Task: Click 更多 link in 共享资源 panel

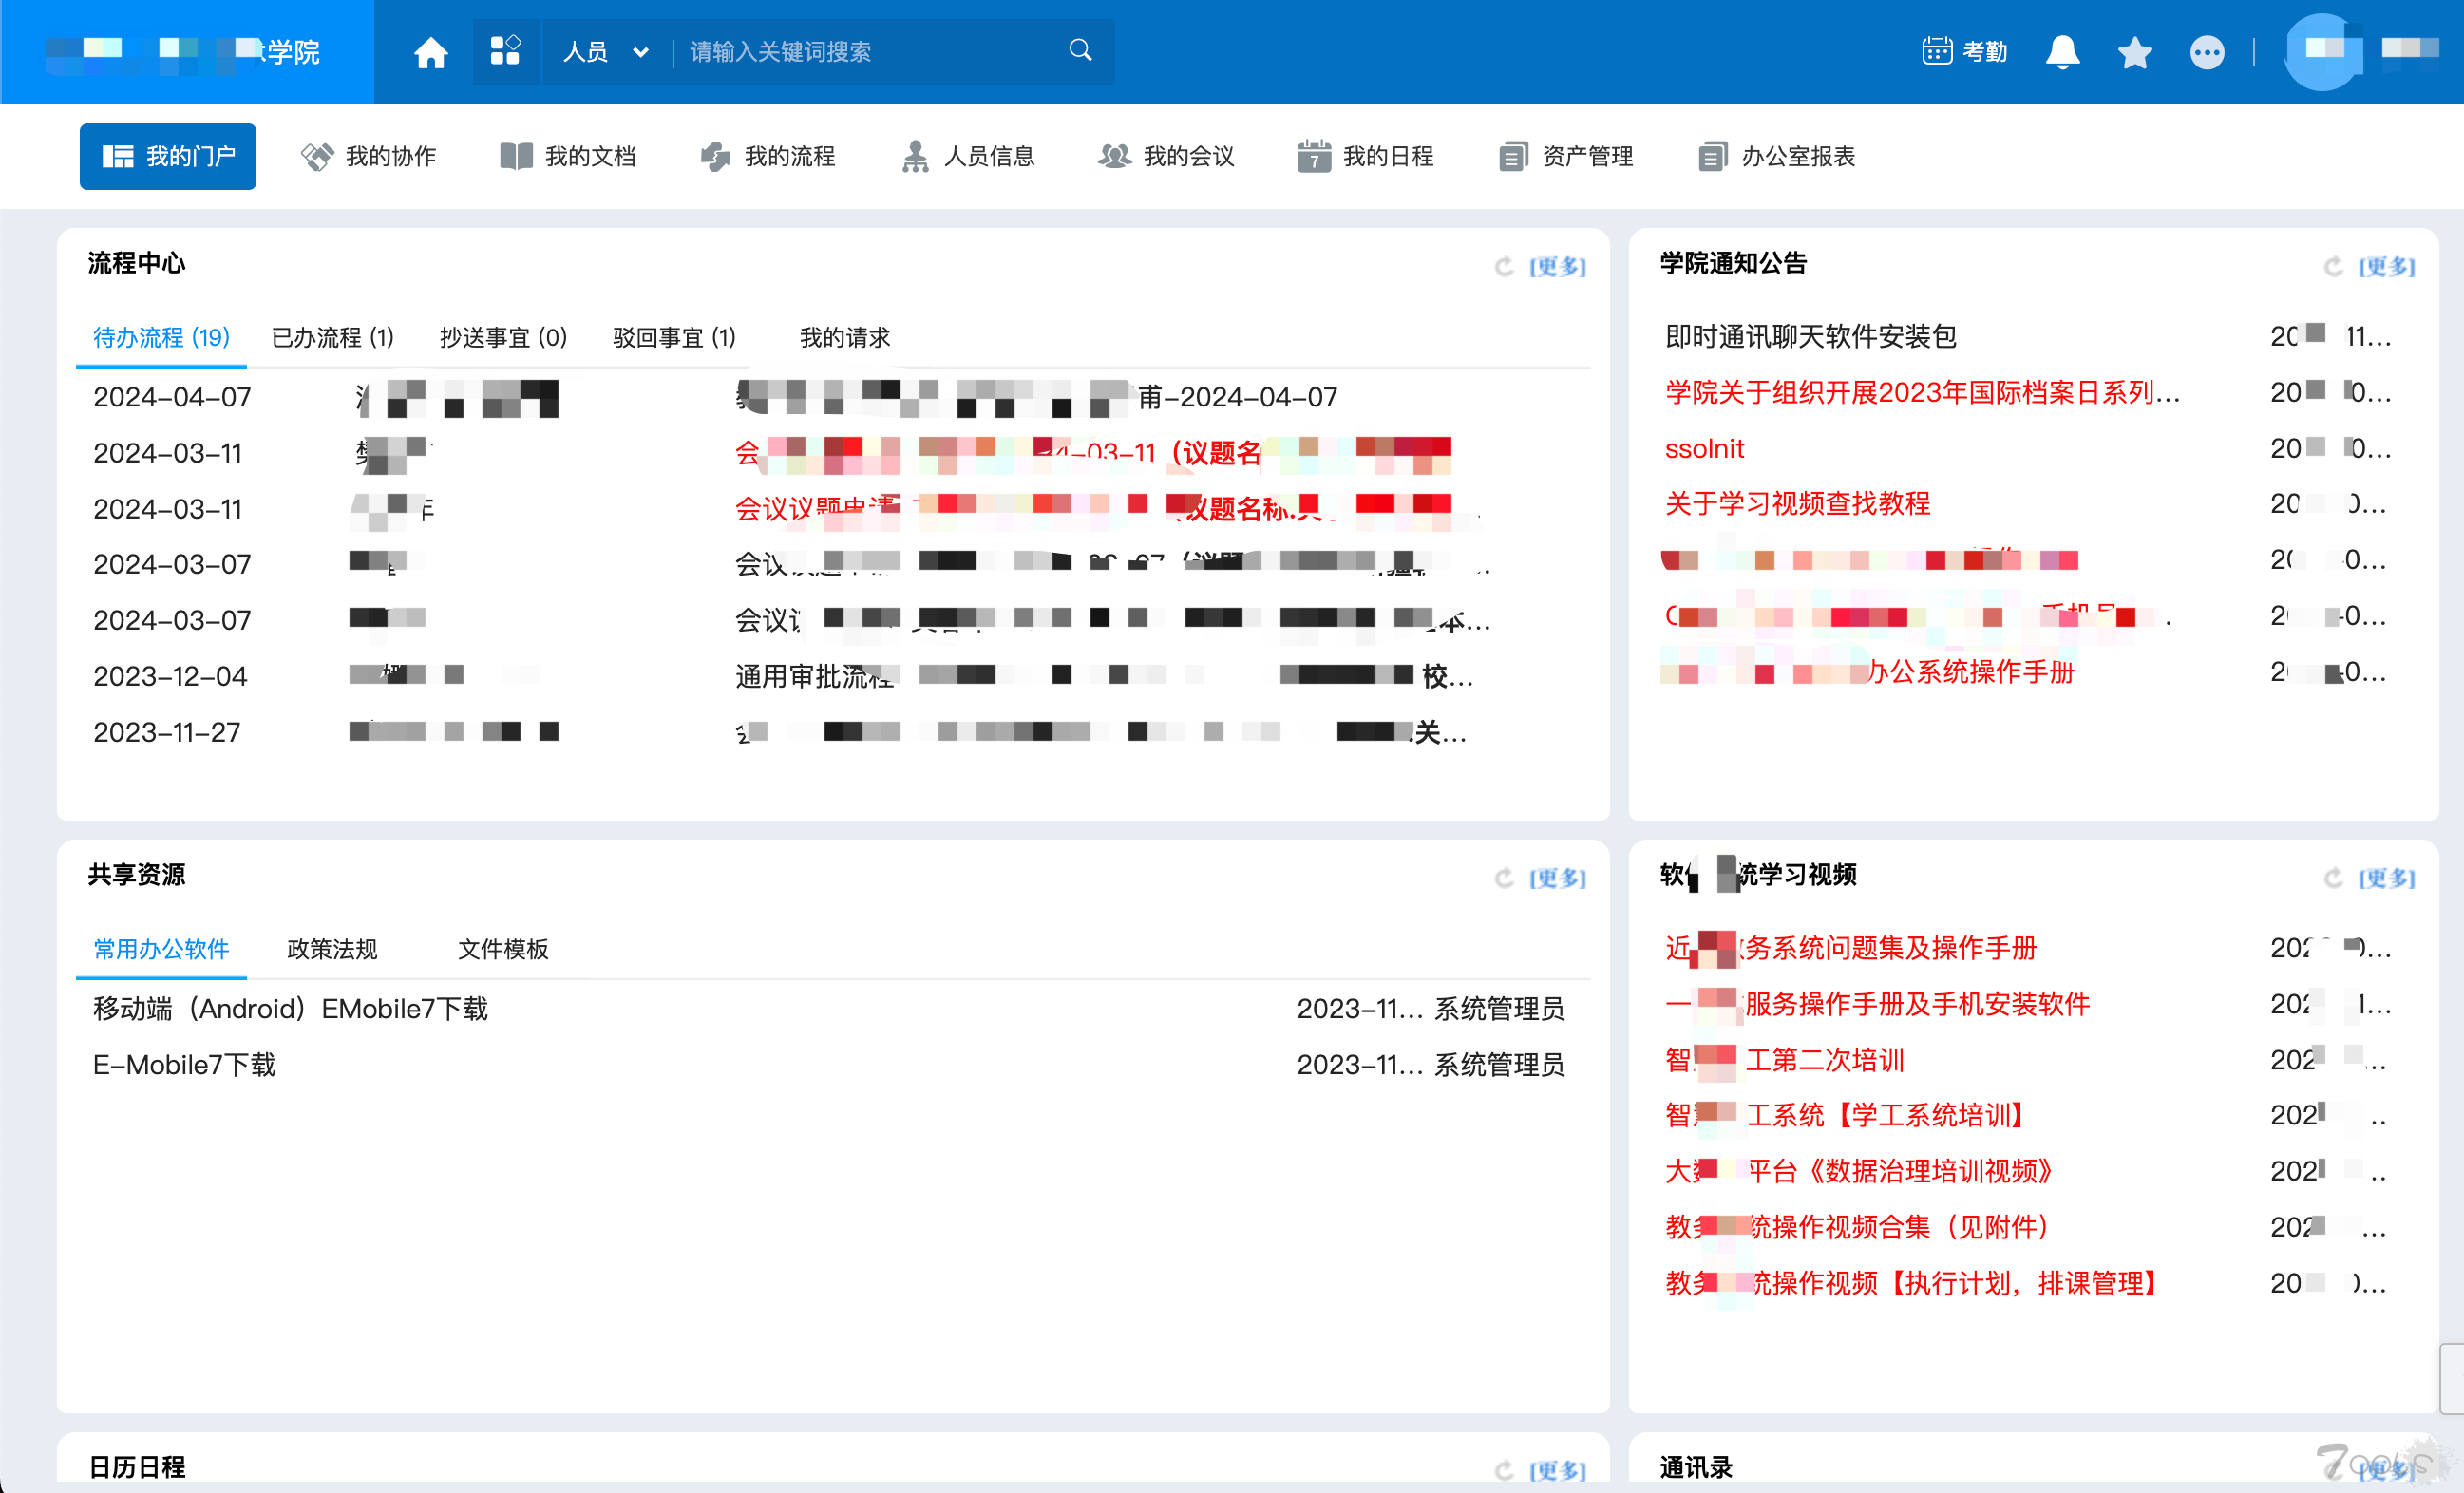Action: click(x=1557, y=878)
